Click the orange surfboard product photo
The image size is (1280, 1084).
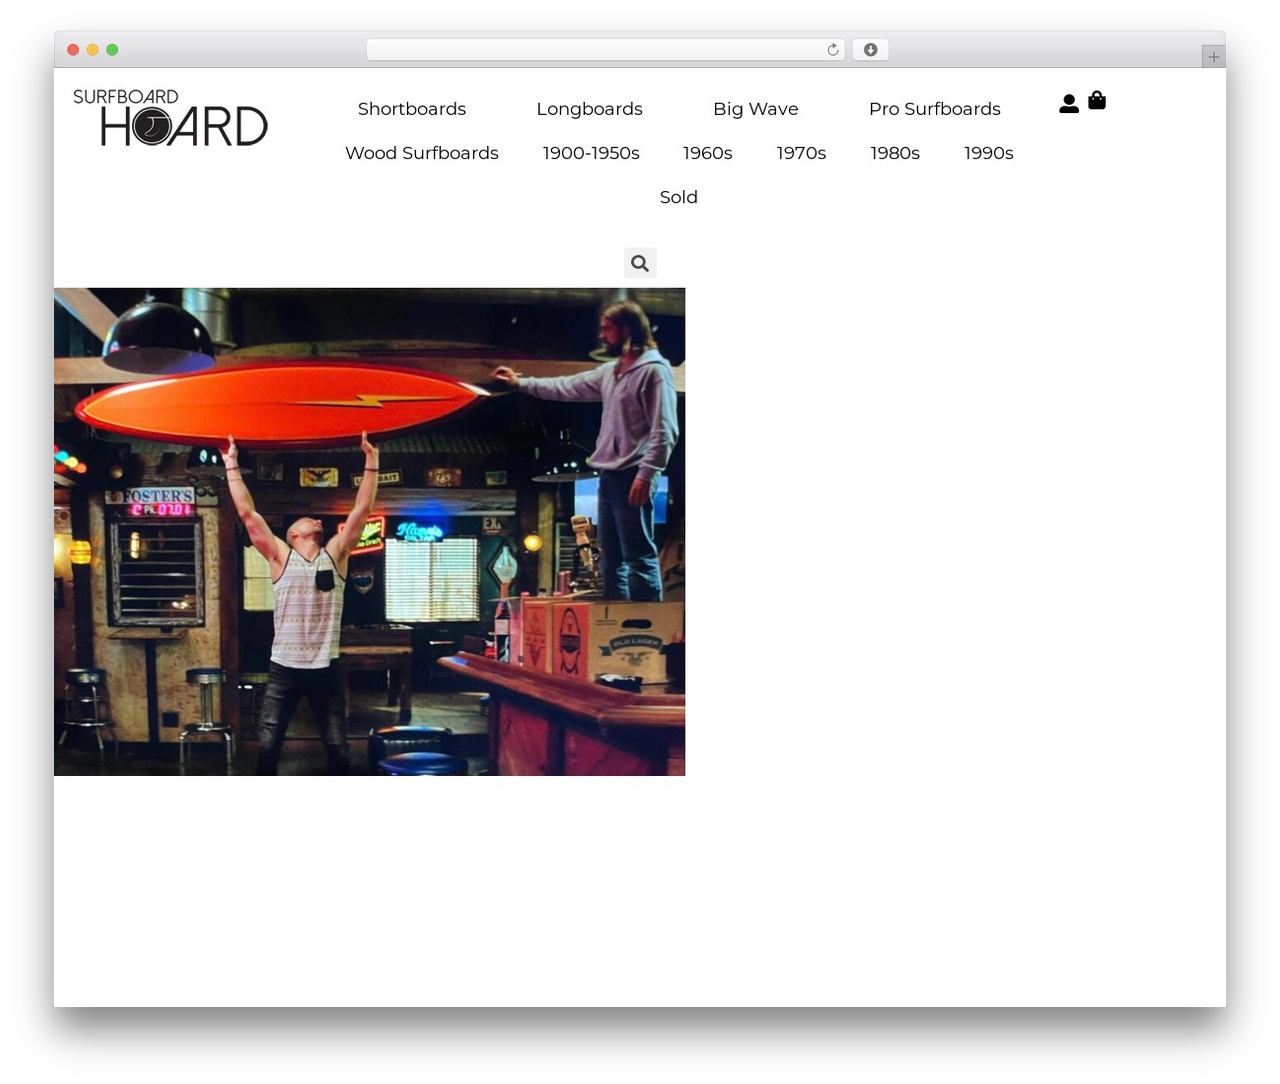[370, 532]
